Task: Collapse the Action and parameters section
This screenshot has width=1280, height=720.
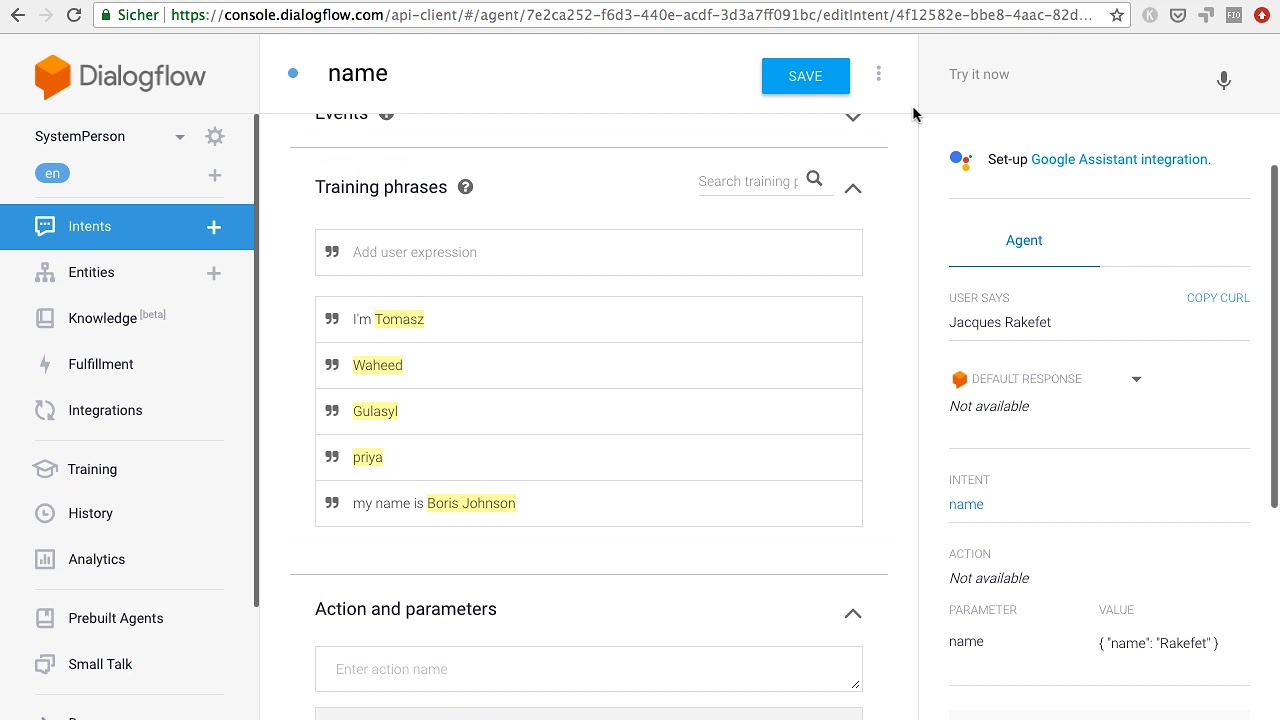Action: click(x=852, y=614)
